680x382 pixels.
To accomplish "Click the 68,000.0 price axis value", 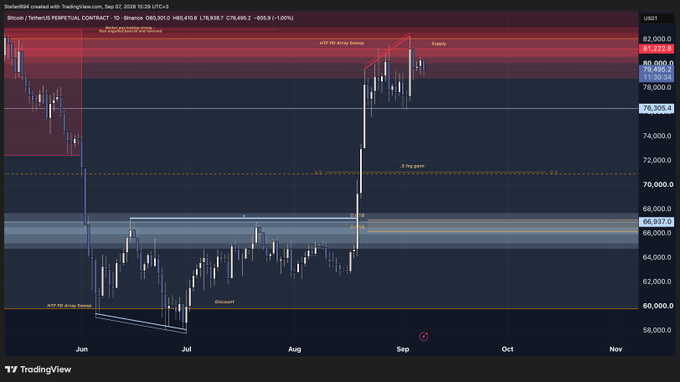I will tap(657, 209).
